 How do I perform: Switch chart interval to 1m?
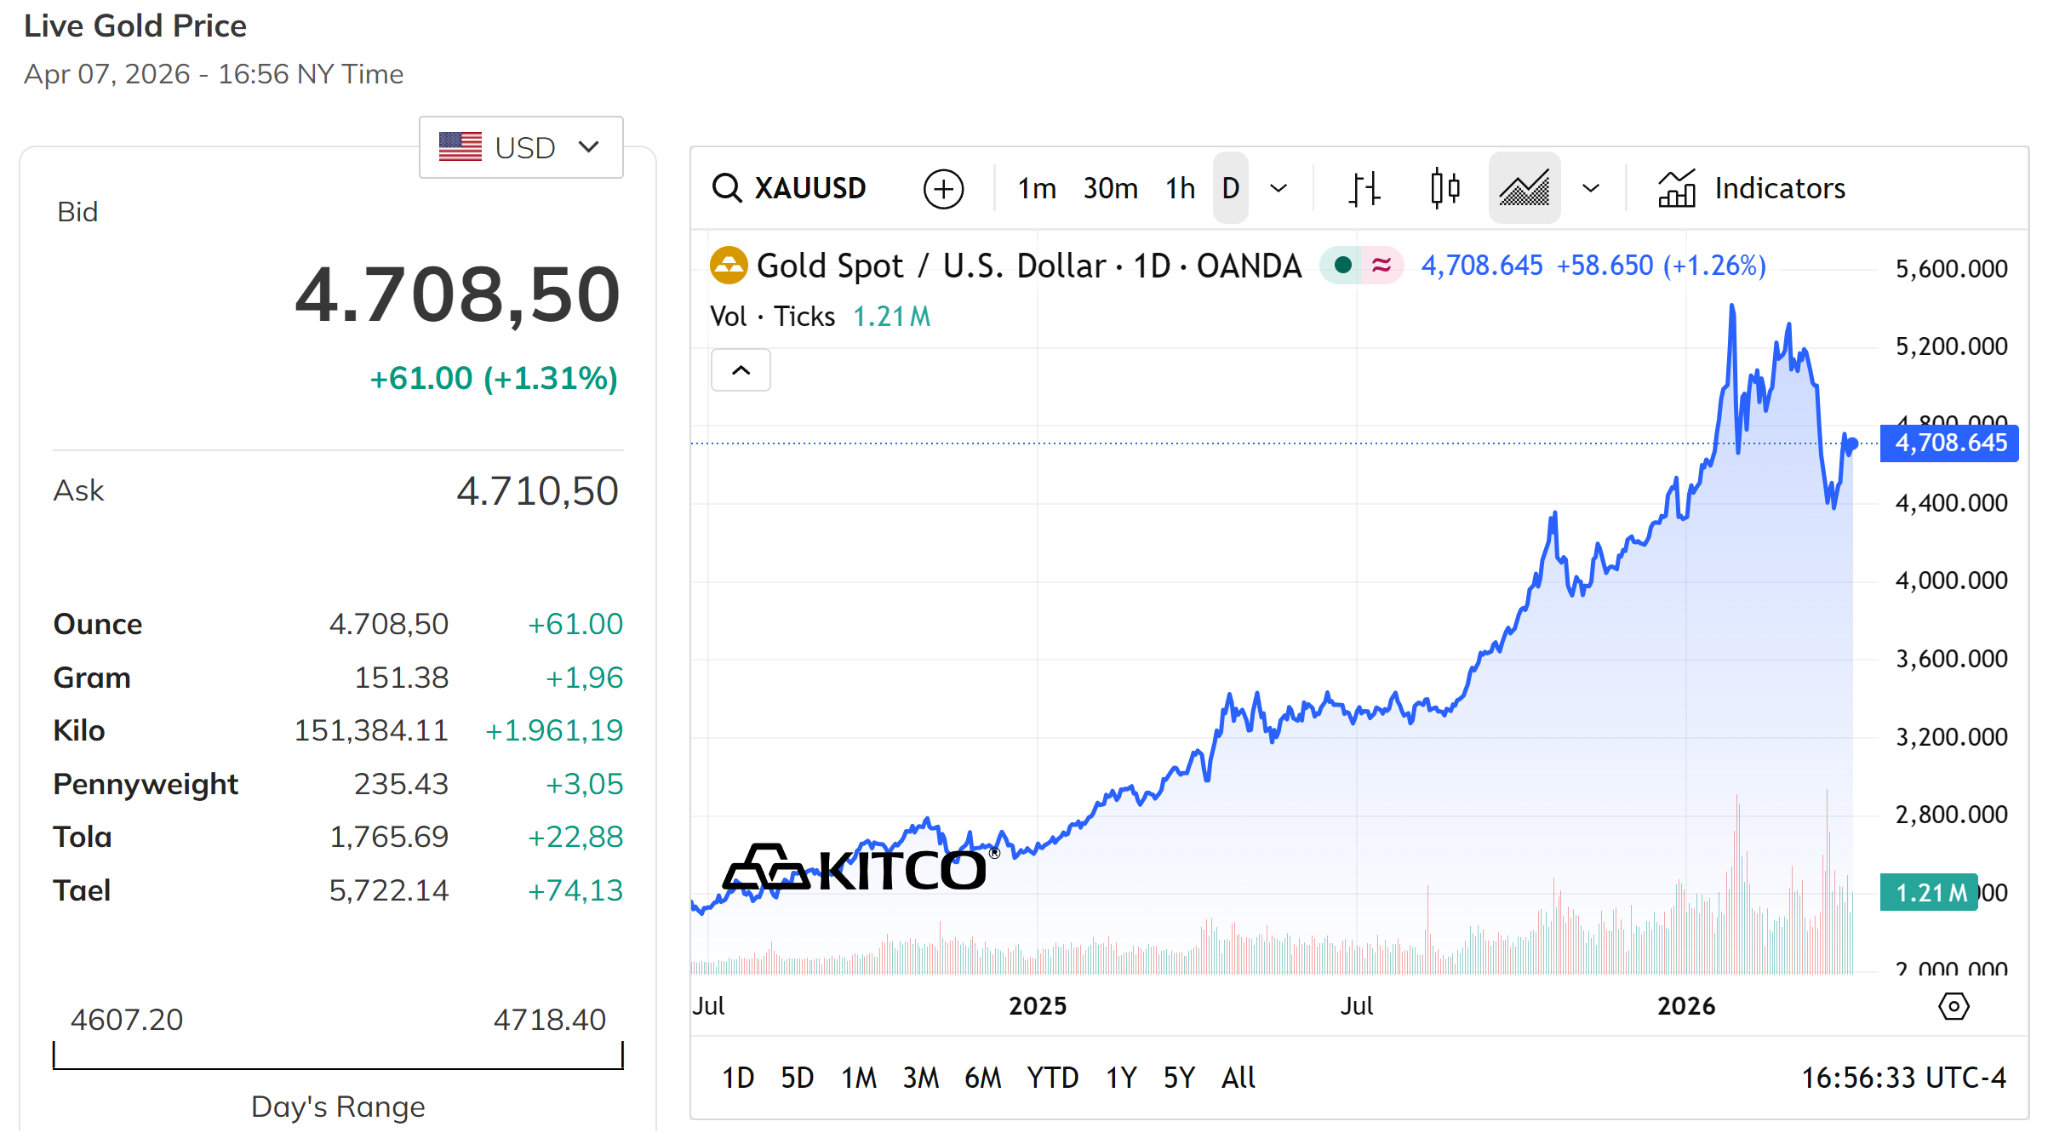1037,188
